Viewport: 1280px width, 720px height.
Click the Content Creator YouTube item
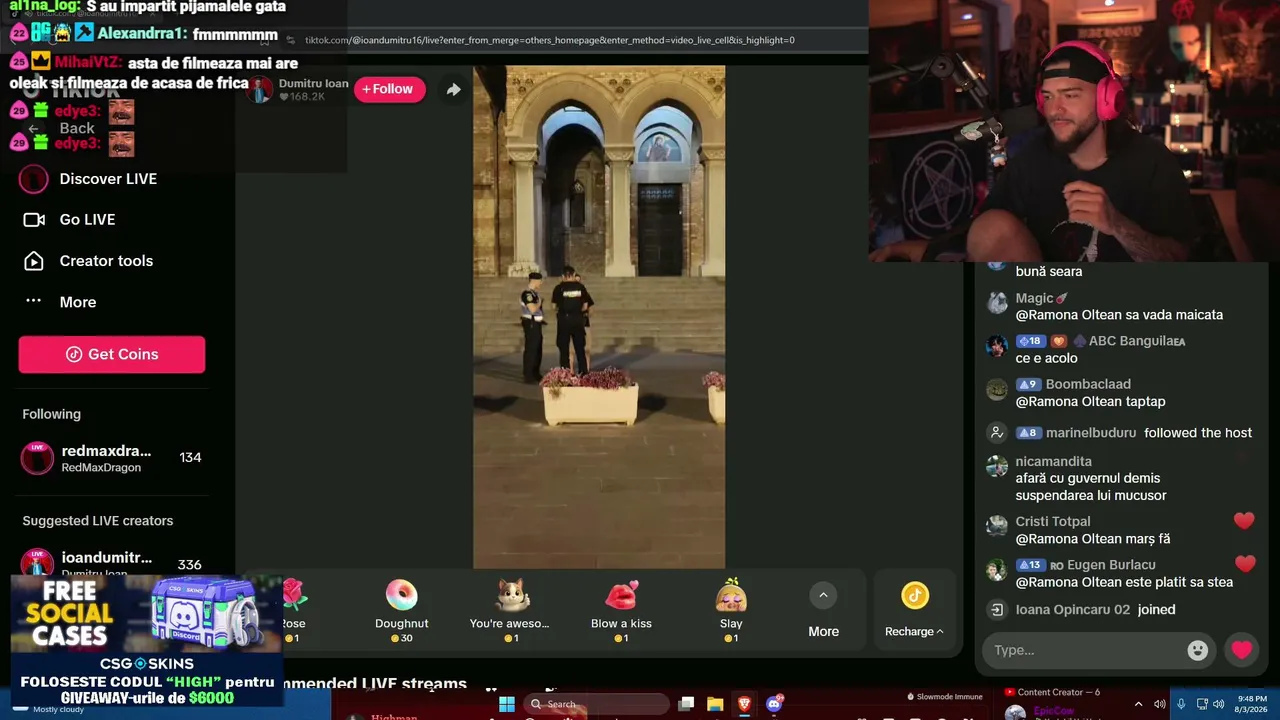pos(1052,692)
